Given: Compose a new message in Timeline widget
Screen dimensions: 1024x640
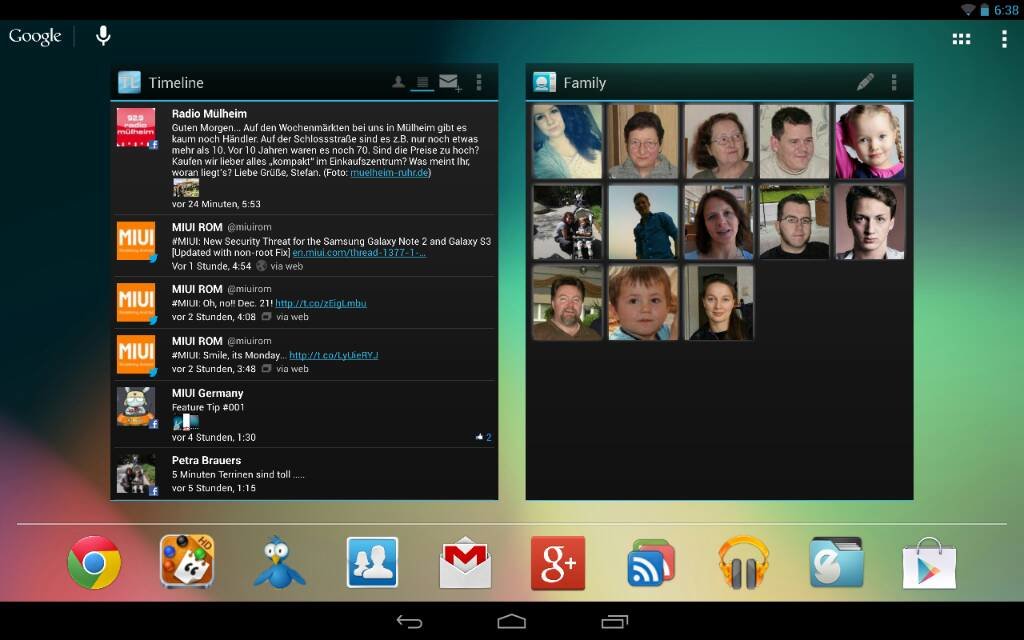Looking at the screenshot, I should point(449,82).
